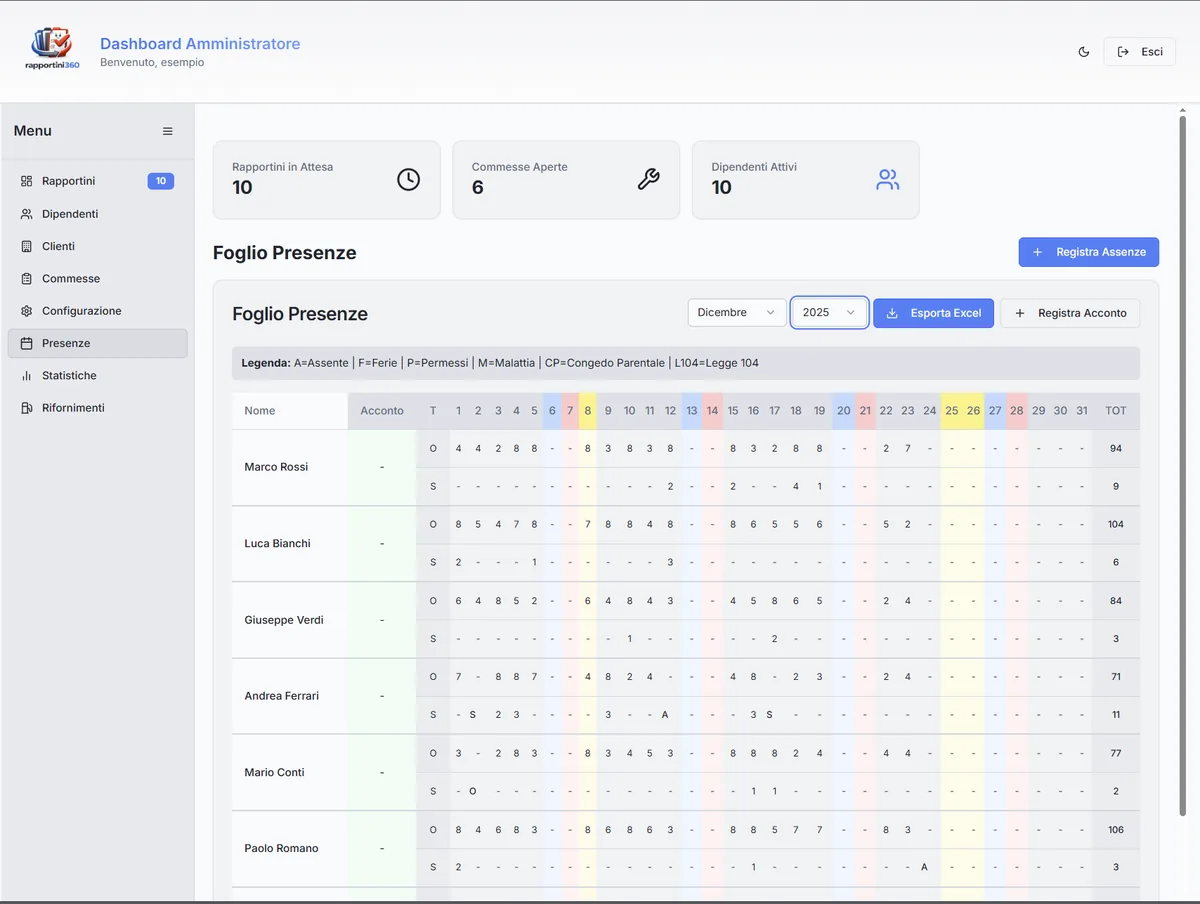Viewport: 1200px width, 904px height.
Task: Toggle dark mode with the moon icon
Action: point(1084,52)
